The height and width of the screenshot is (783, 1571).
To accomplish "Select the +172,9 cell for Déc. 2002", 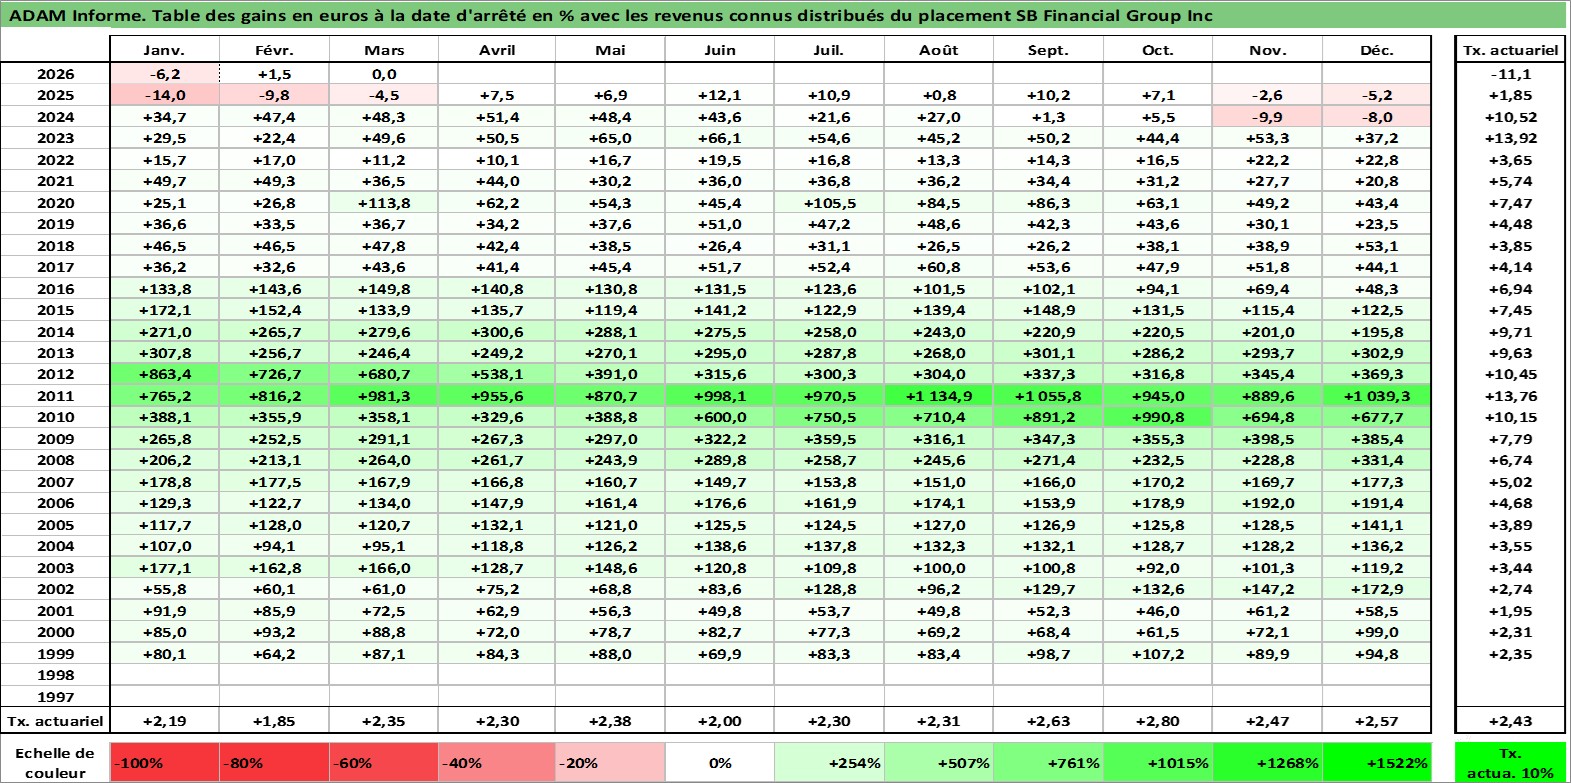I will click(1376, 589).
